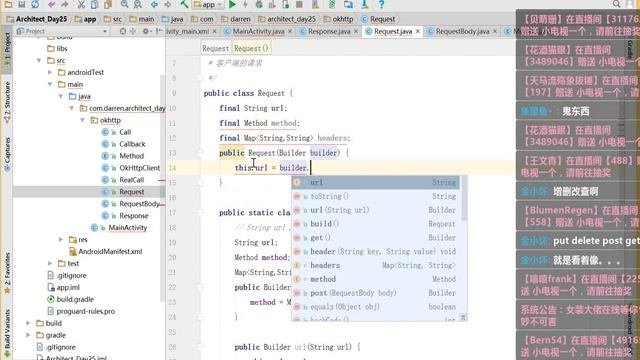The width and height of the screenshot is (640, 360).
Task: Choose build() in autocomplete popup
Action: [376, 224]
